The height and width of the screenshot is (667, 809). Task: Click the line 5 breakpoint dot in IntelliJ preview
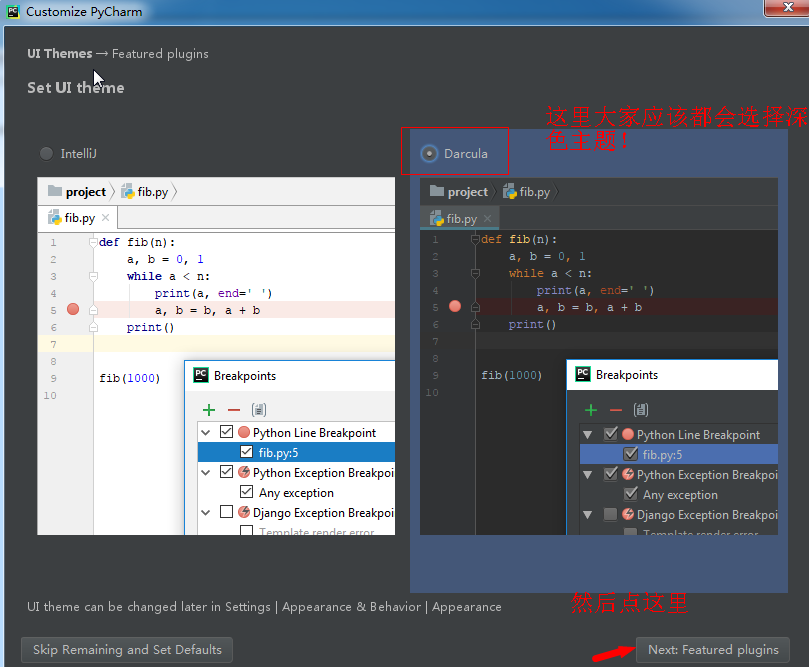click(x=73, y=309)
